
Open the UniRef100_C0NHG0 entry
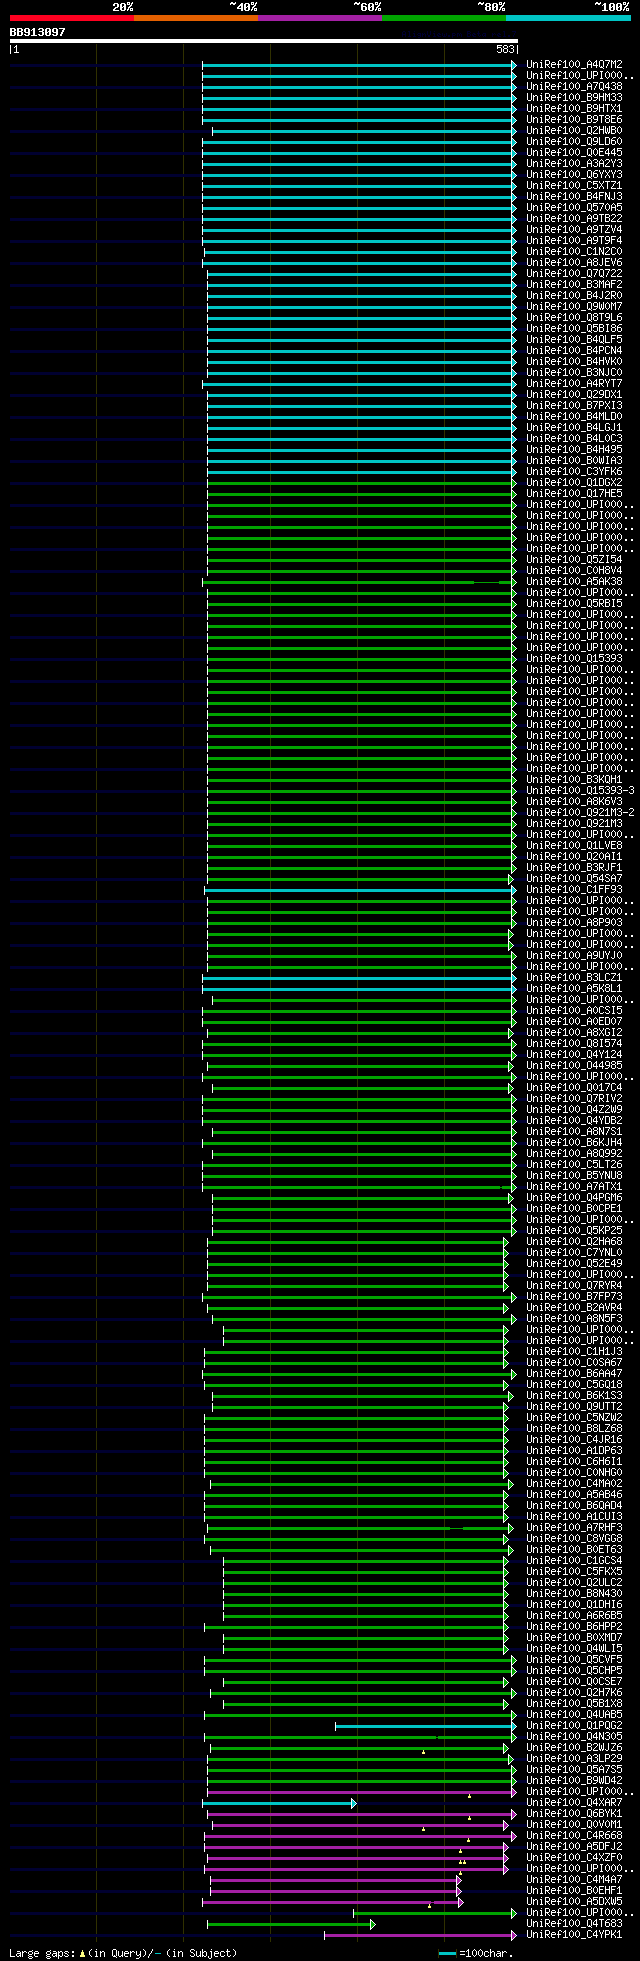point(574,1473)
